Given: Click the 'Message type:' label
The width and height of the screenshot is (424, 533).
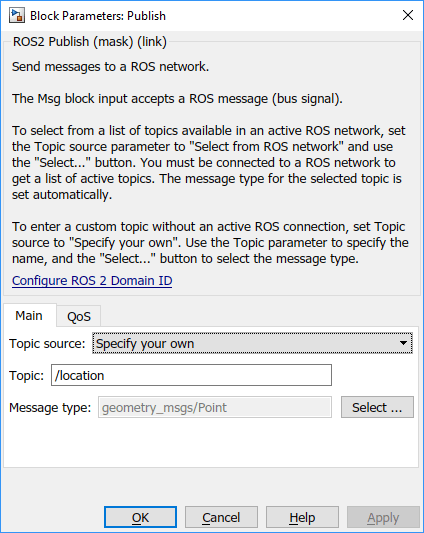Looking at the screenshot, I should coord(50,407).
